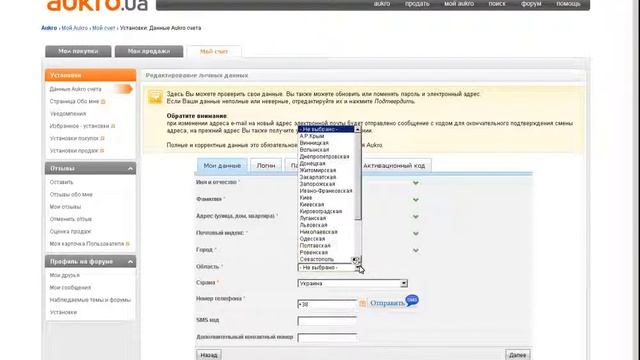Image resolution: width=640 pixels, height=360 pixels.
Task: Open Отзывы обо мне in the sidebar
Action: (x=71, y=195)
